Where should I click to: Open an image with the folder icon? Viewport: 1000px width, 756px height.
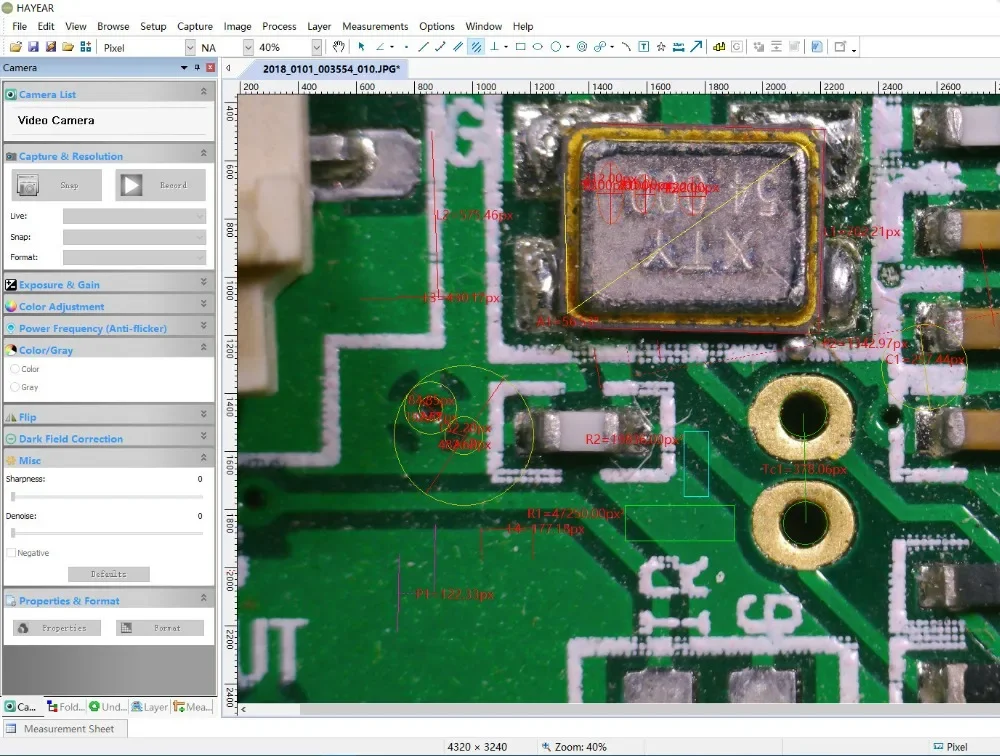point(16,46)
